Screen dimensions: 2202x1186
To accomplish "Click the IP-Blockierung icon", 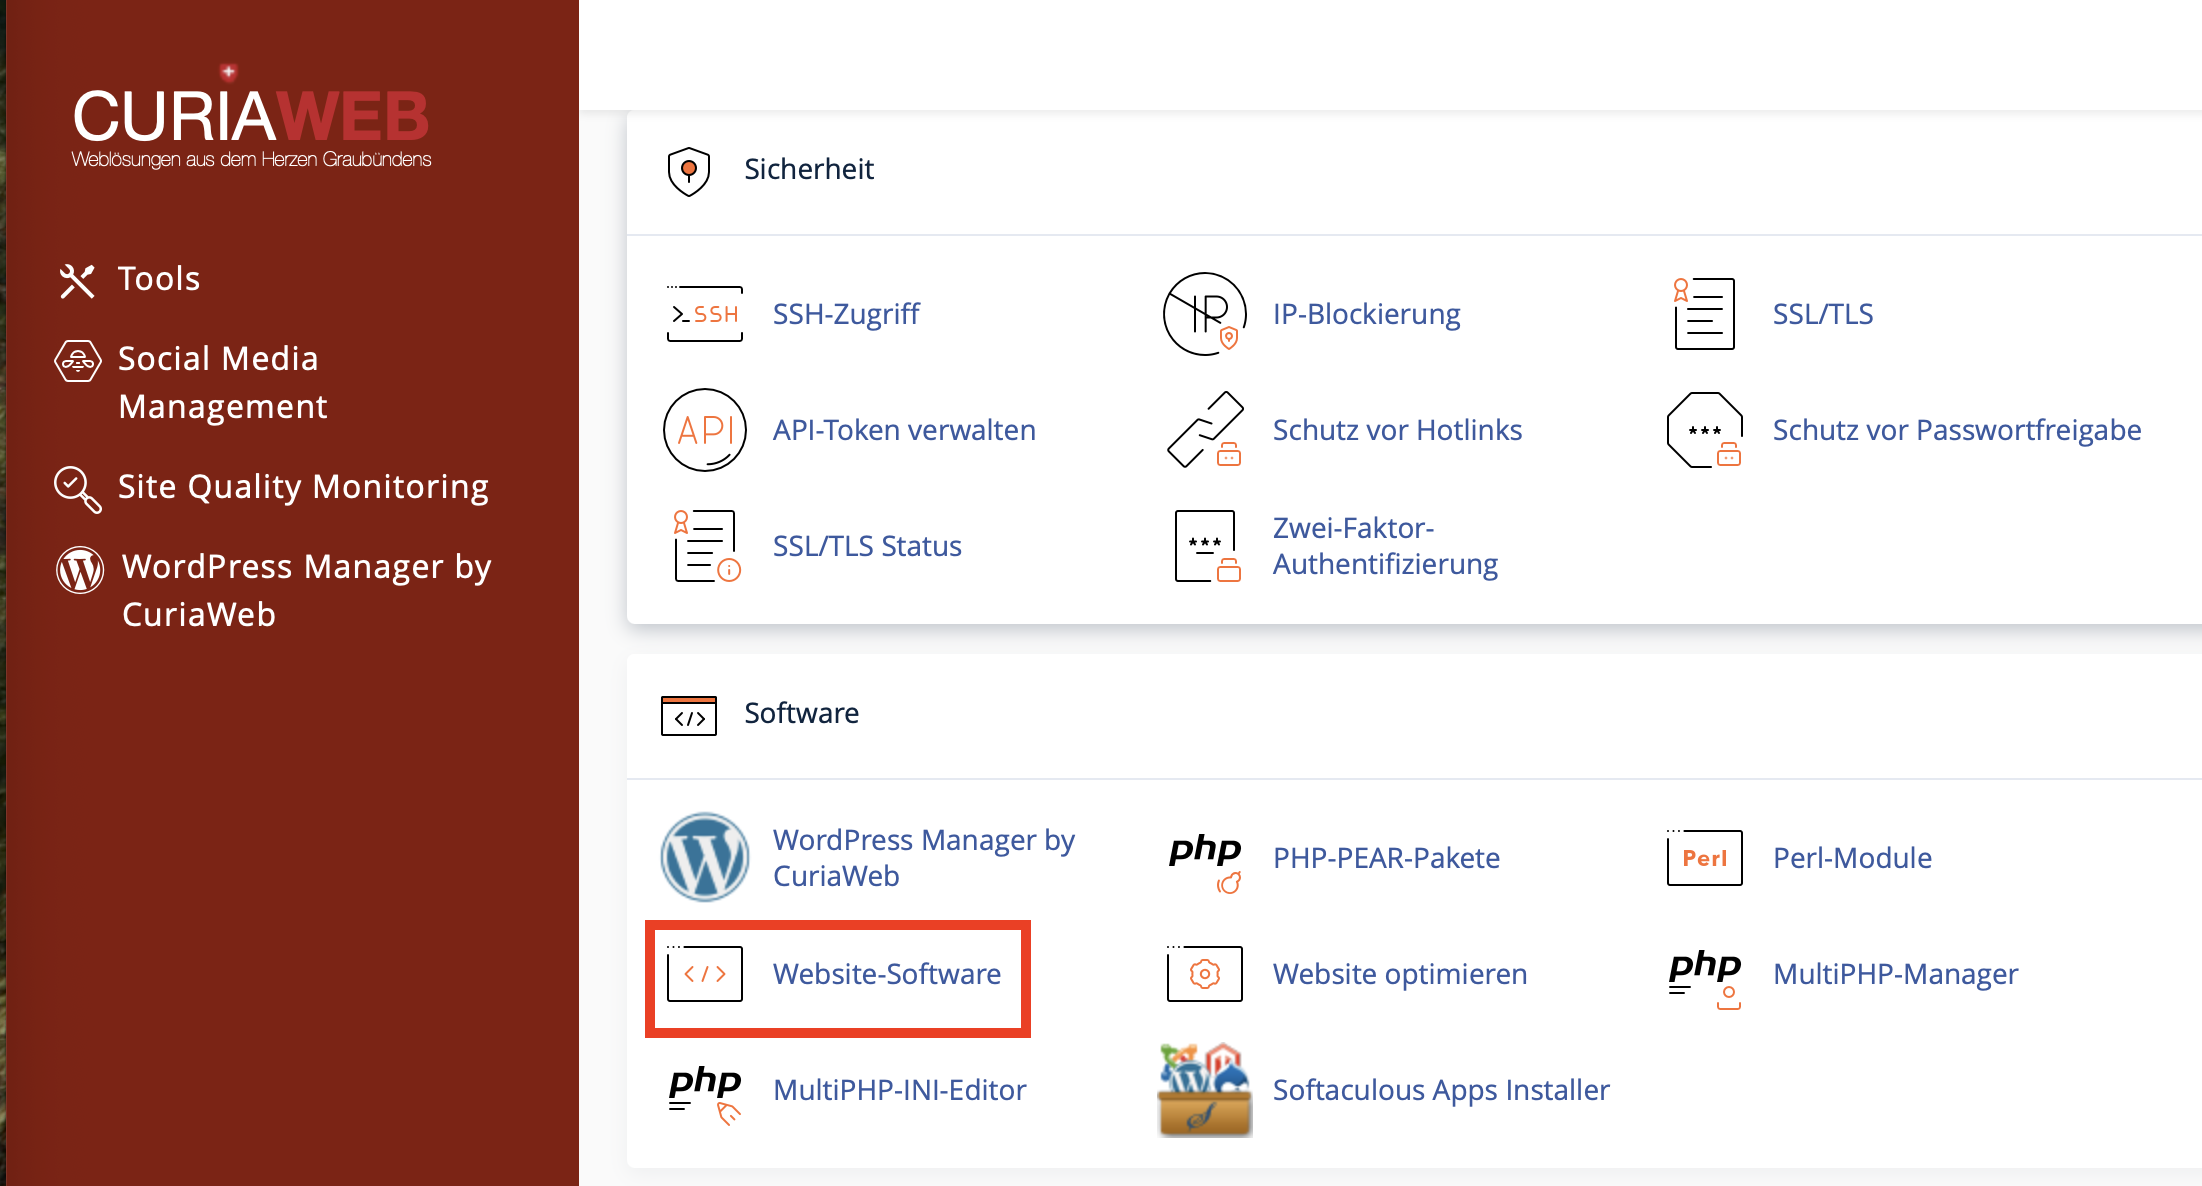I will pyautogui.click(x=1204, y=314).
